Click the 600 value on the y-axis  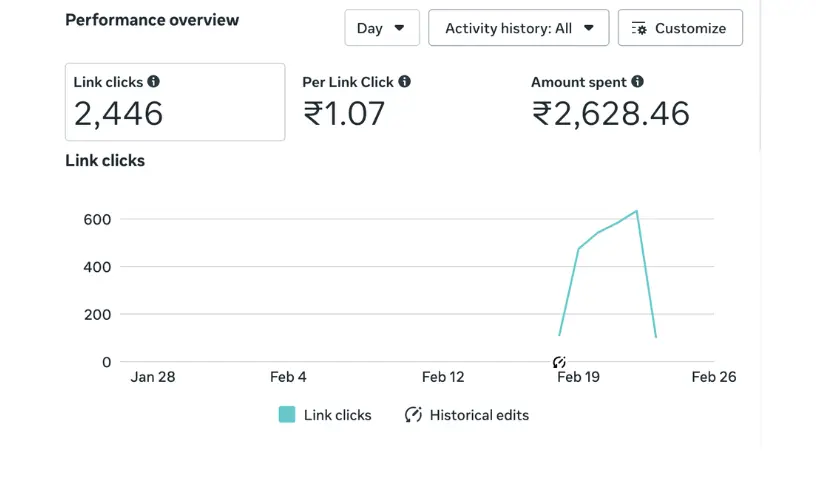(x=97, y=219)
